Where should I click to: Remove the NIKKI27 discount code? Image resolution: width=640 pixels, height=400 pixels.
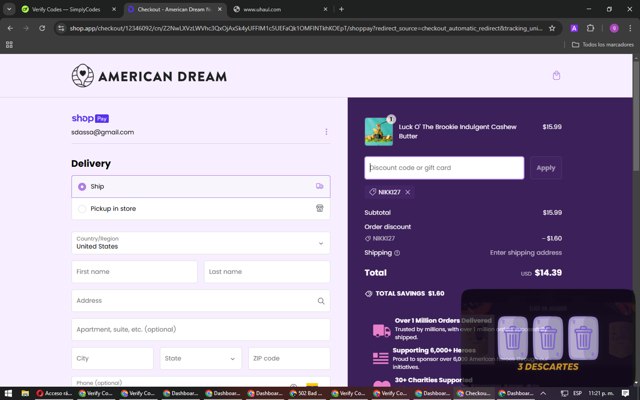[407, 192]
